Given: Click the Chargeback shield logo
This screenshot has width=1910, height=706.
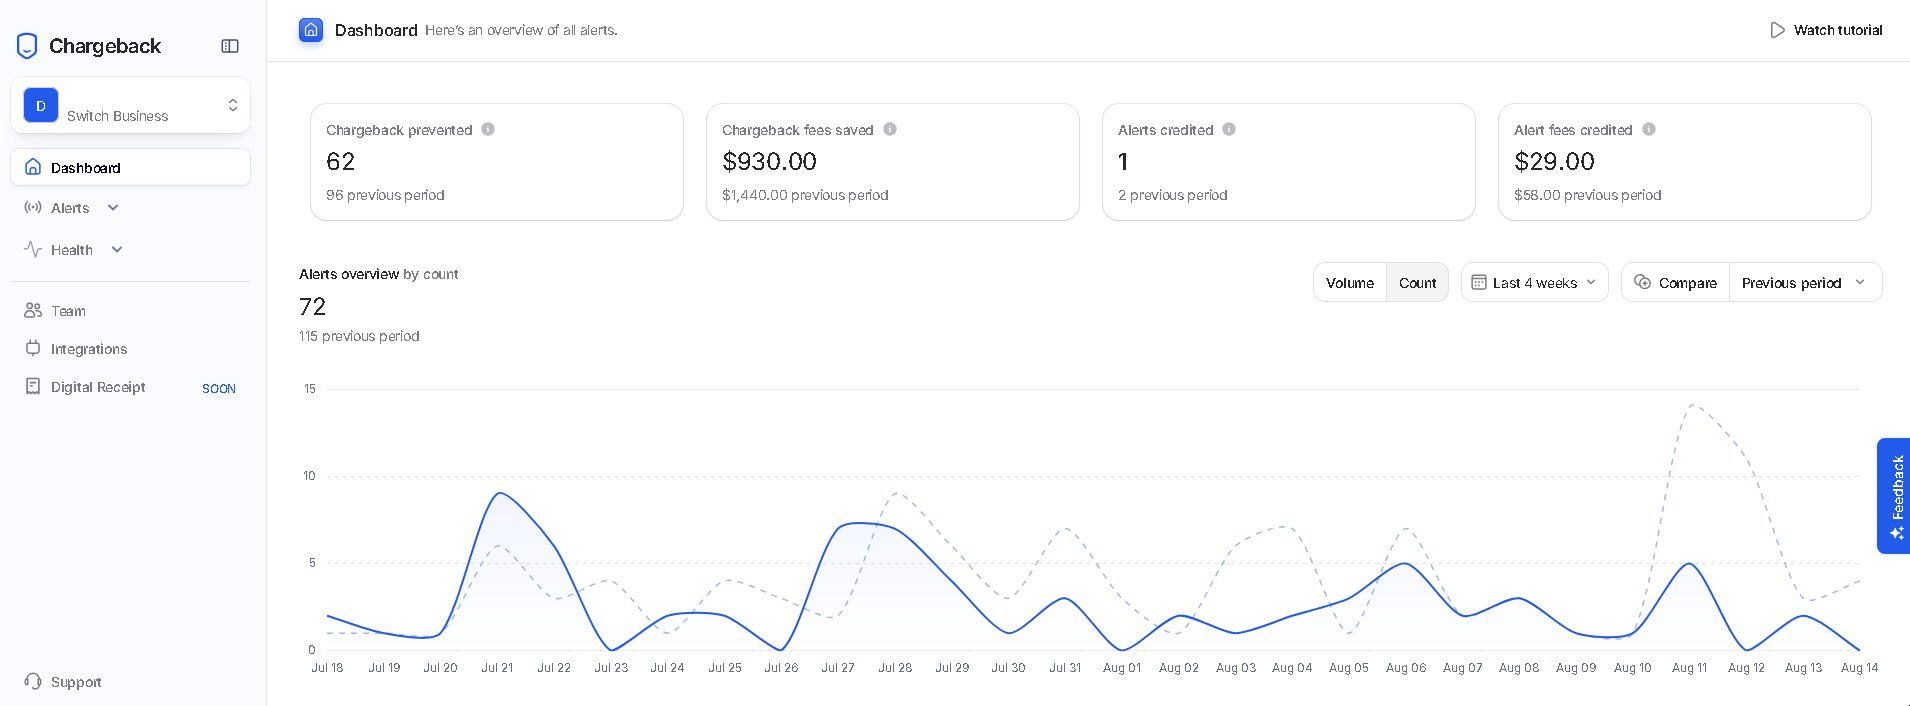Looking at the screenshot, I should pyautogui.click(x=27, y=46).
